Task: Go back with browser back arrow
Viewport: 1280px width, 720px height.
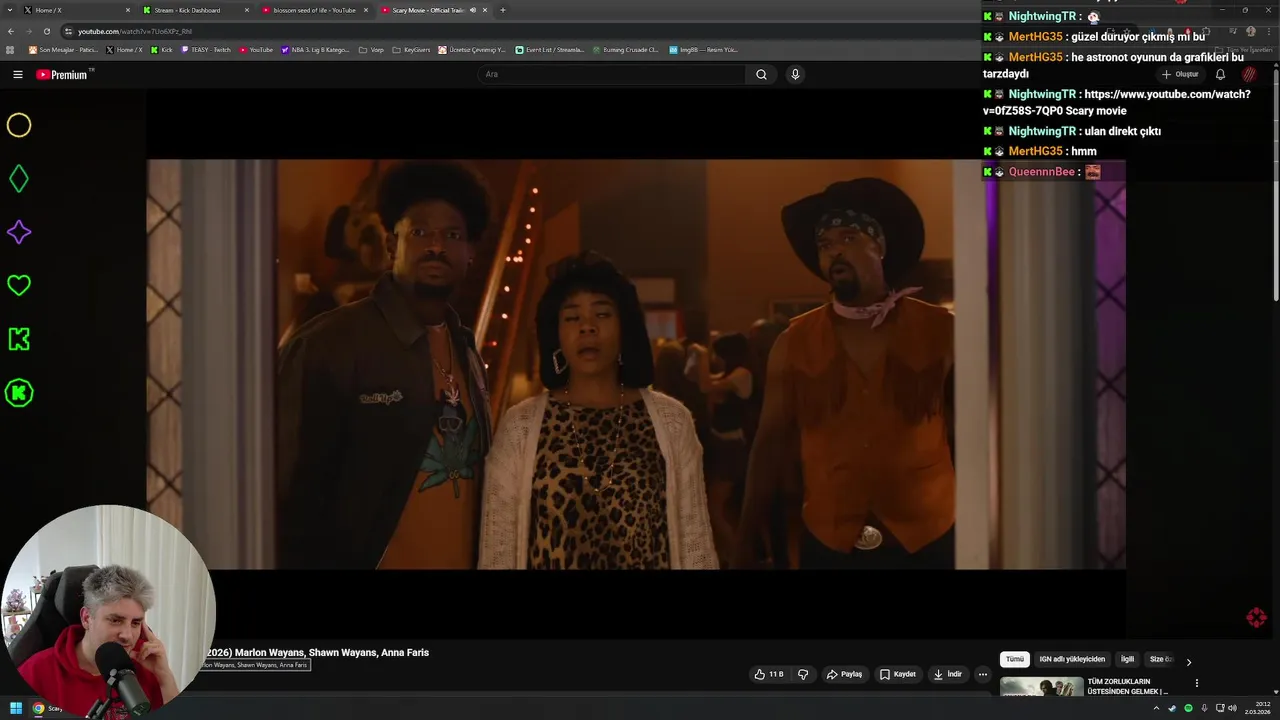Action: click(x=11, y=31)
